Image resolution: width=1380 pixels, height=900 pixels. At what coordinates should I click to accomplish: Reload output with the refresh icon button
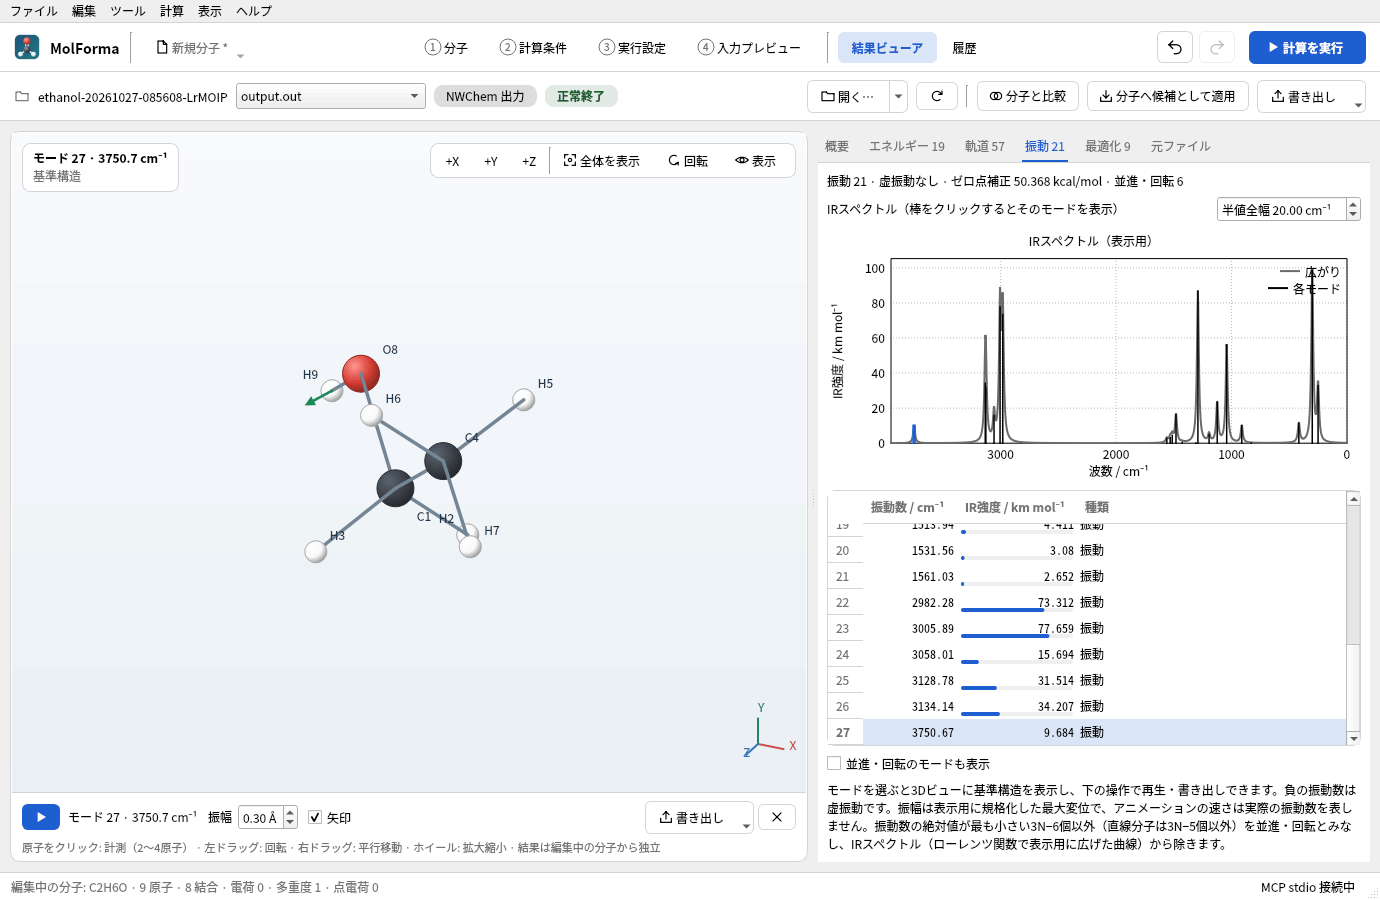coord(937,96)
